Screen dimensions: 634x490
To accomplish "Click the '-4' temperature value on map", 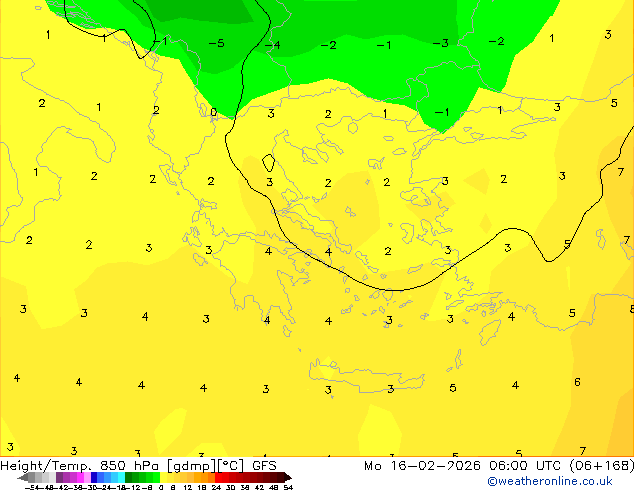I will pos(273,44).
